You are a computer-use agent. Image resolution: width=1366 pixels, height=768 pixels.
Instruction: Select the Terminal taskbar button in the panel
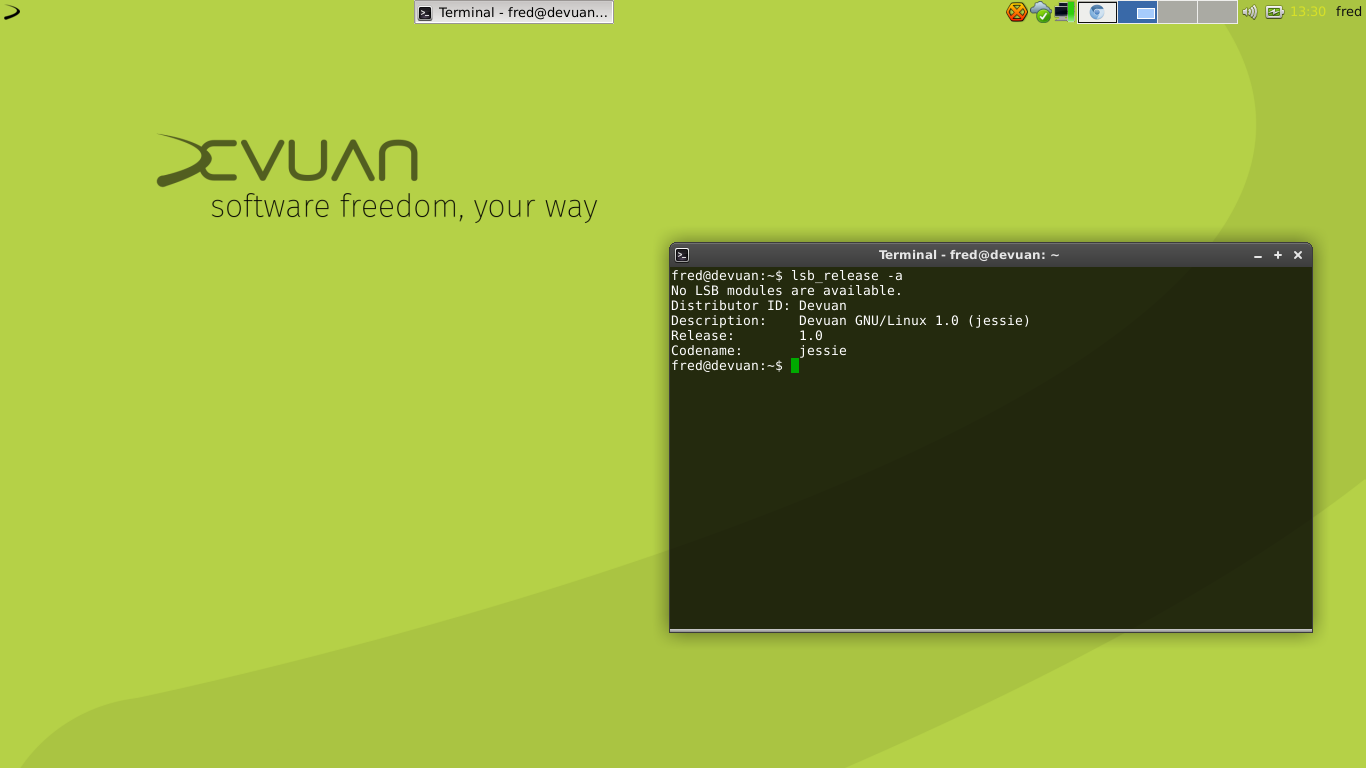click(x=513, y=12)
